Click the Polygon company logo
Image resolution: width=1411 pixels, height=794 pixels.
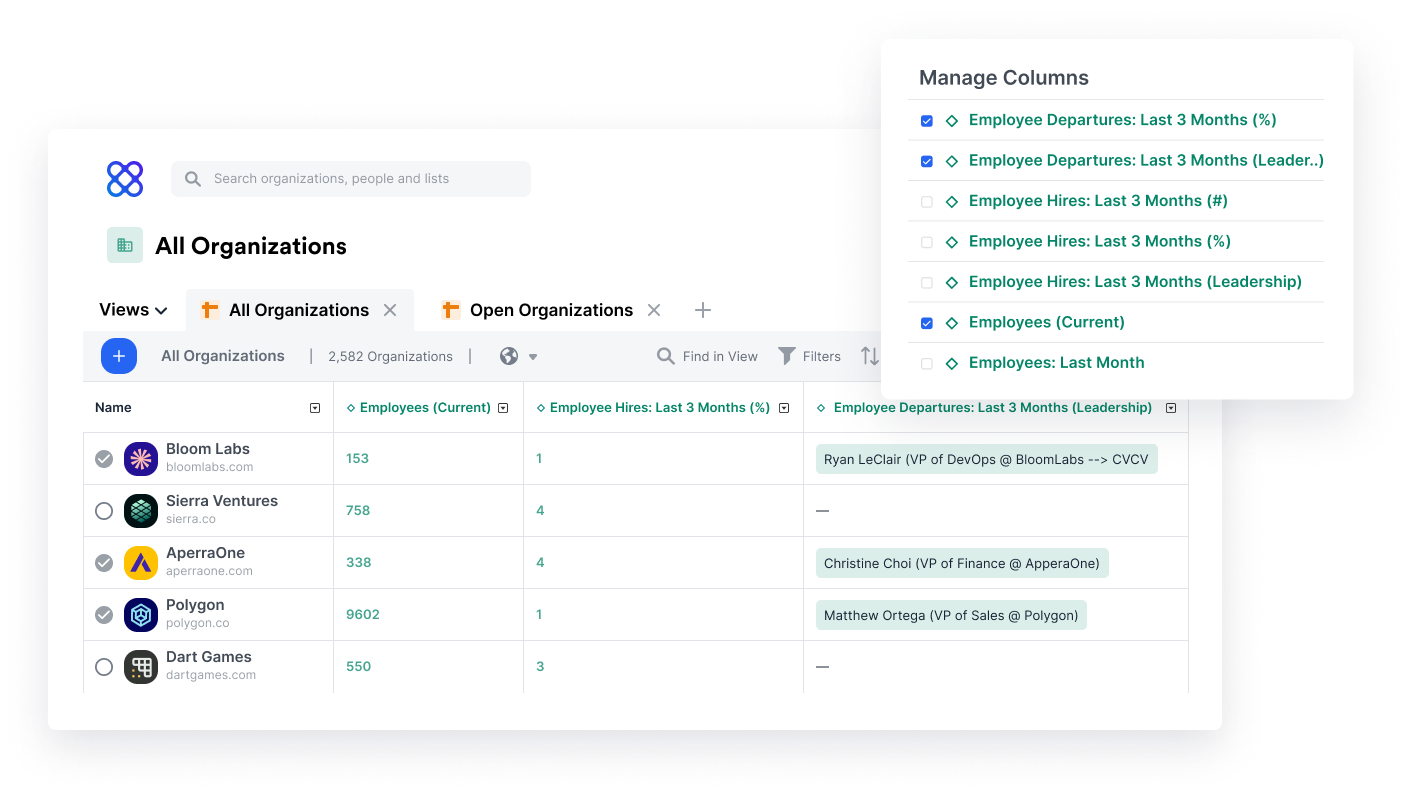point(140,614)
